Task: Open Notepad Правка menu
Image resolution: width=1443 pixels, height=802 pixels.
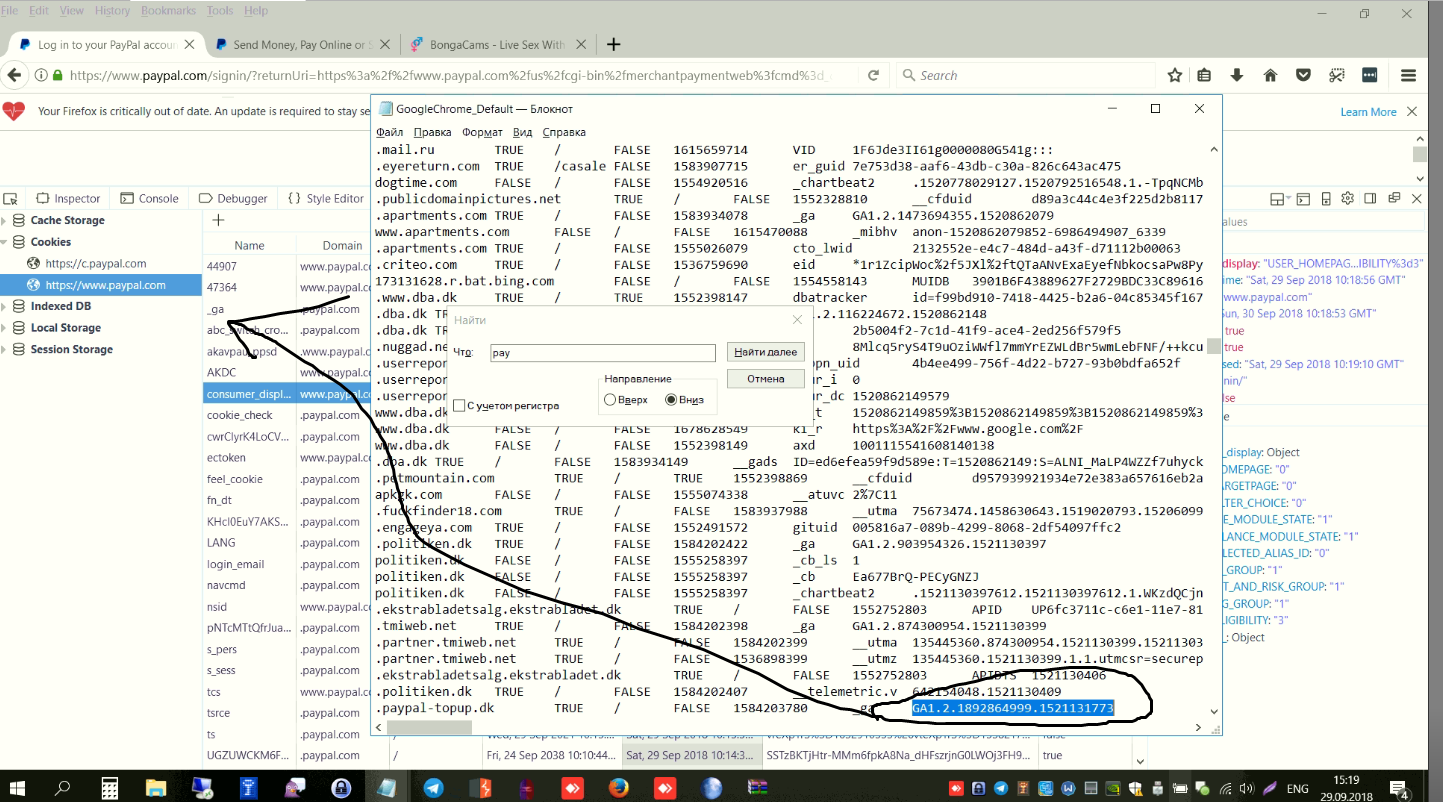Action: pyautogui.click(x=433, y=132)
